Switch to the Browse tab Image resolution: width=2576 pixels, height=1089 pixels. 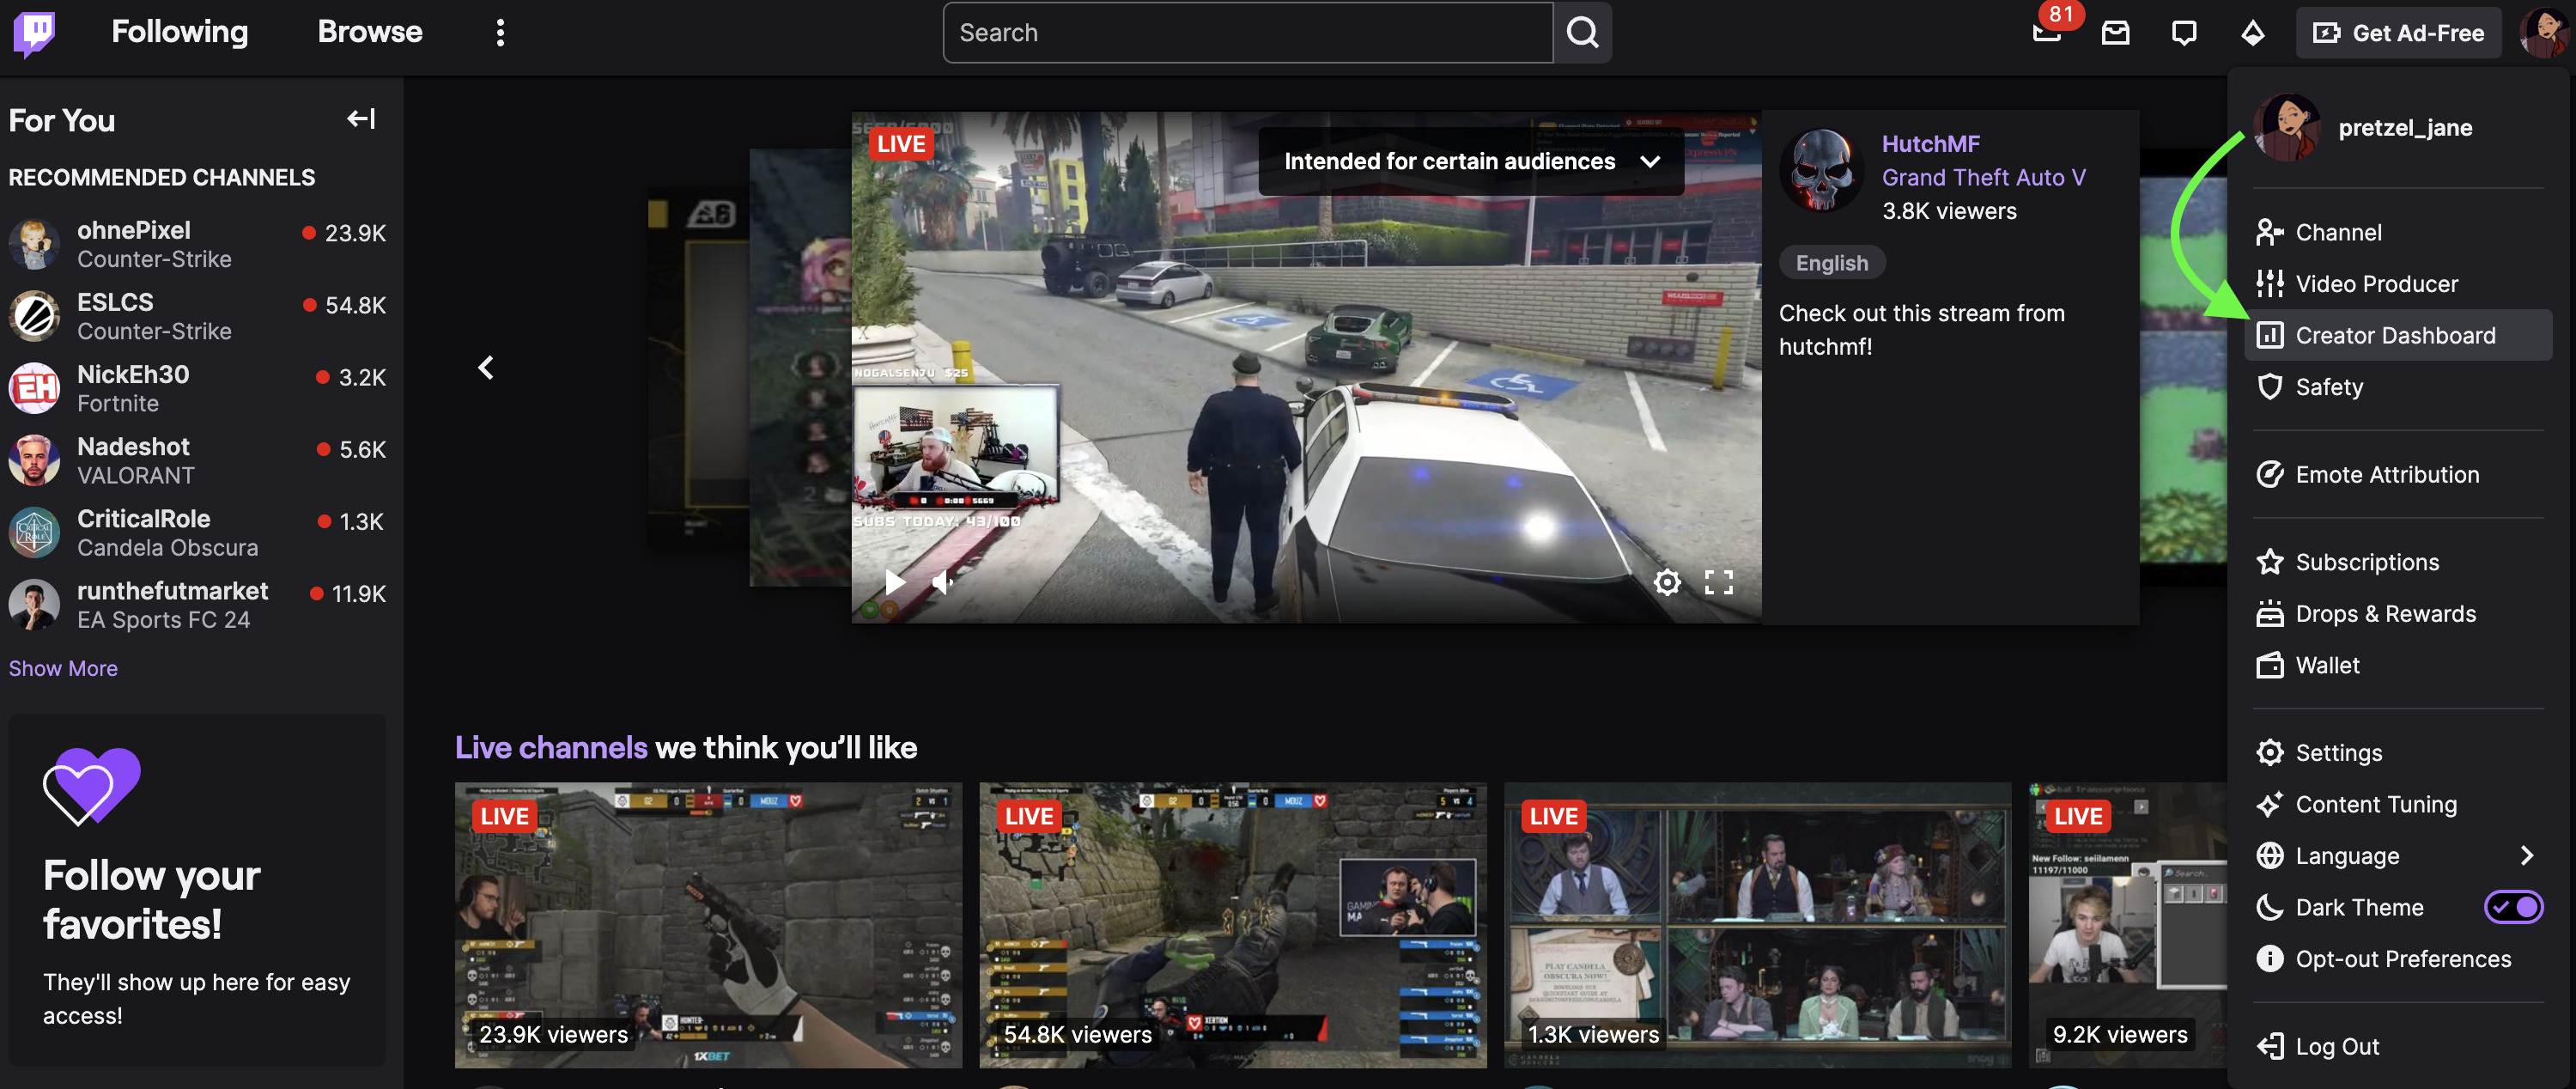[370, 32]
